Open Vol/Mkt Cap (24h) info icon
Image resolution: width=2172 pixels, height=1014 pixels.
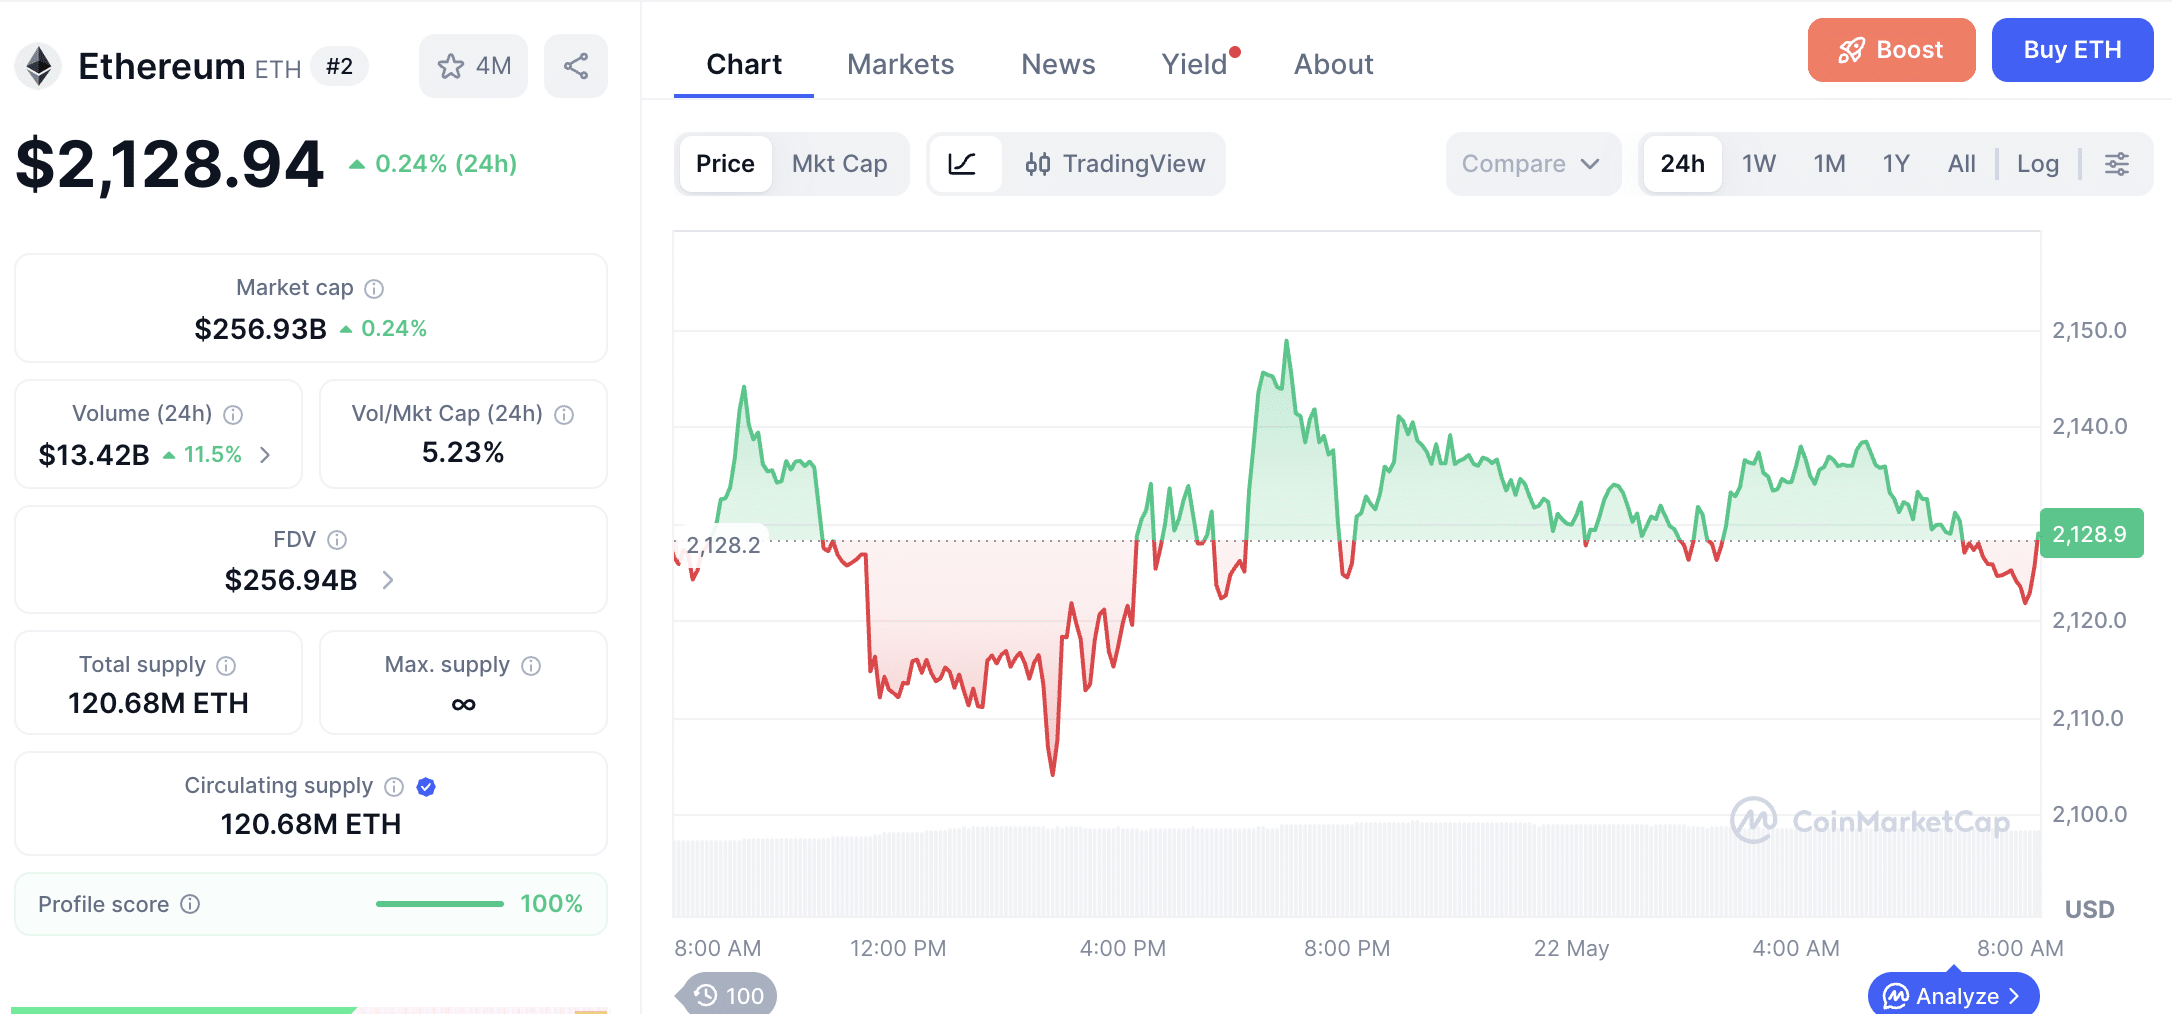click(564, 415)
